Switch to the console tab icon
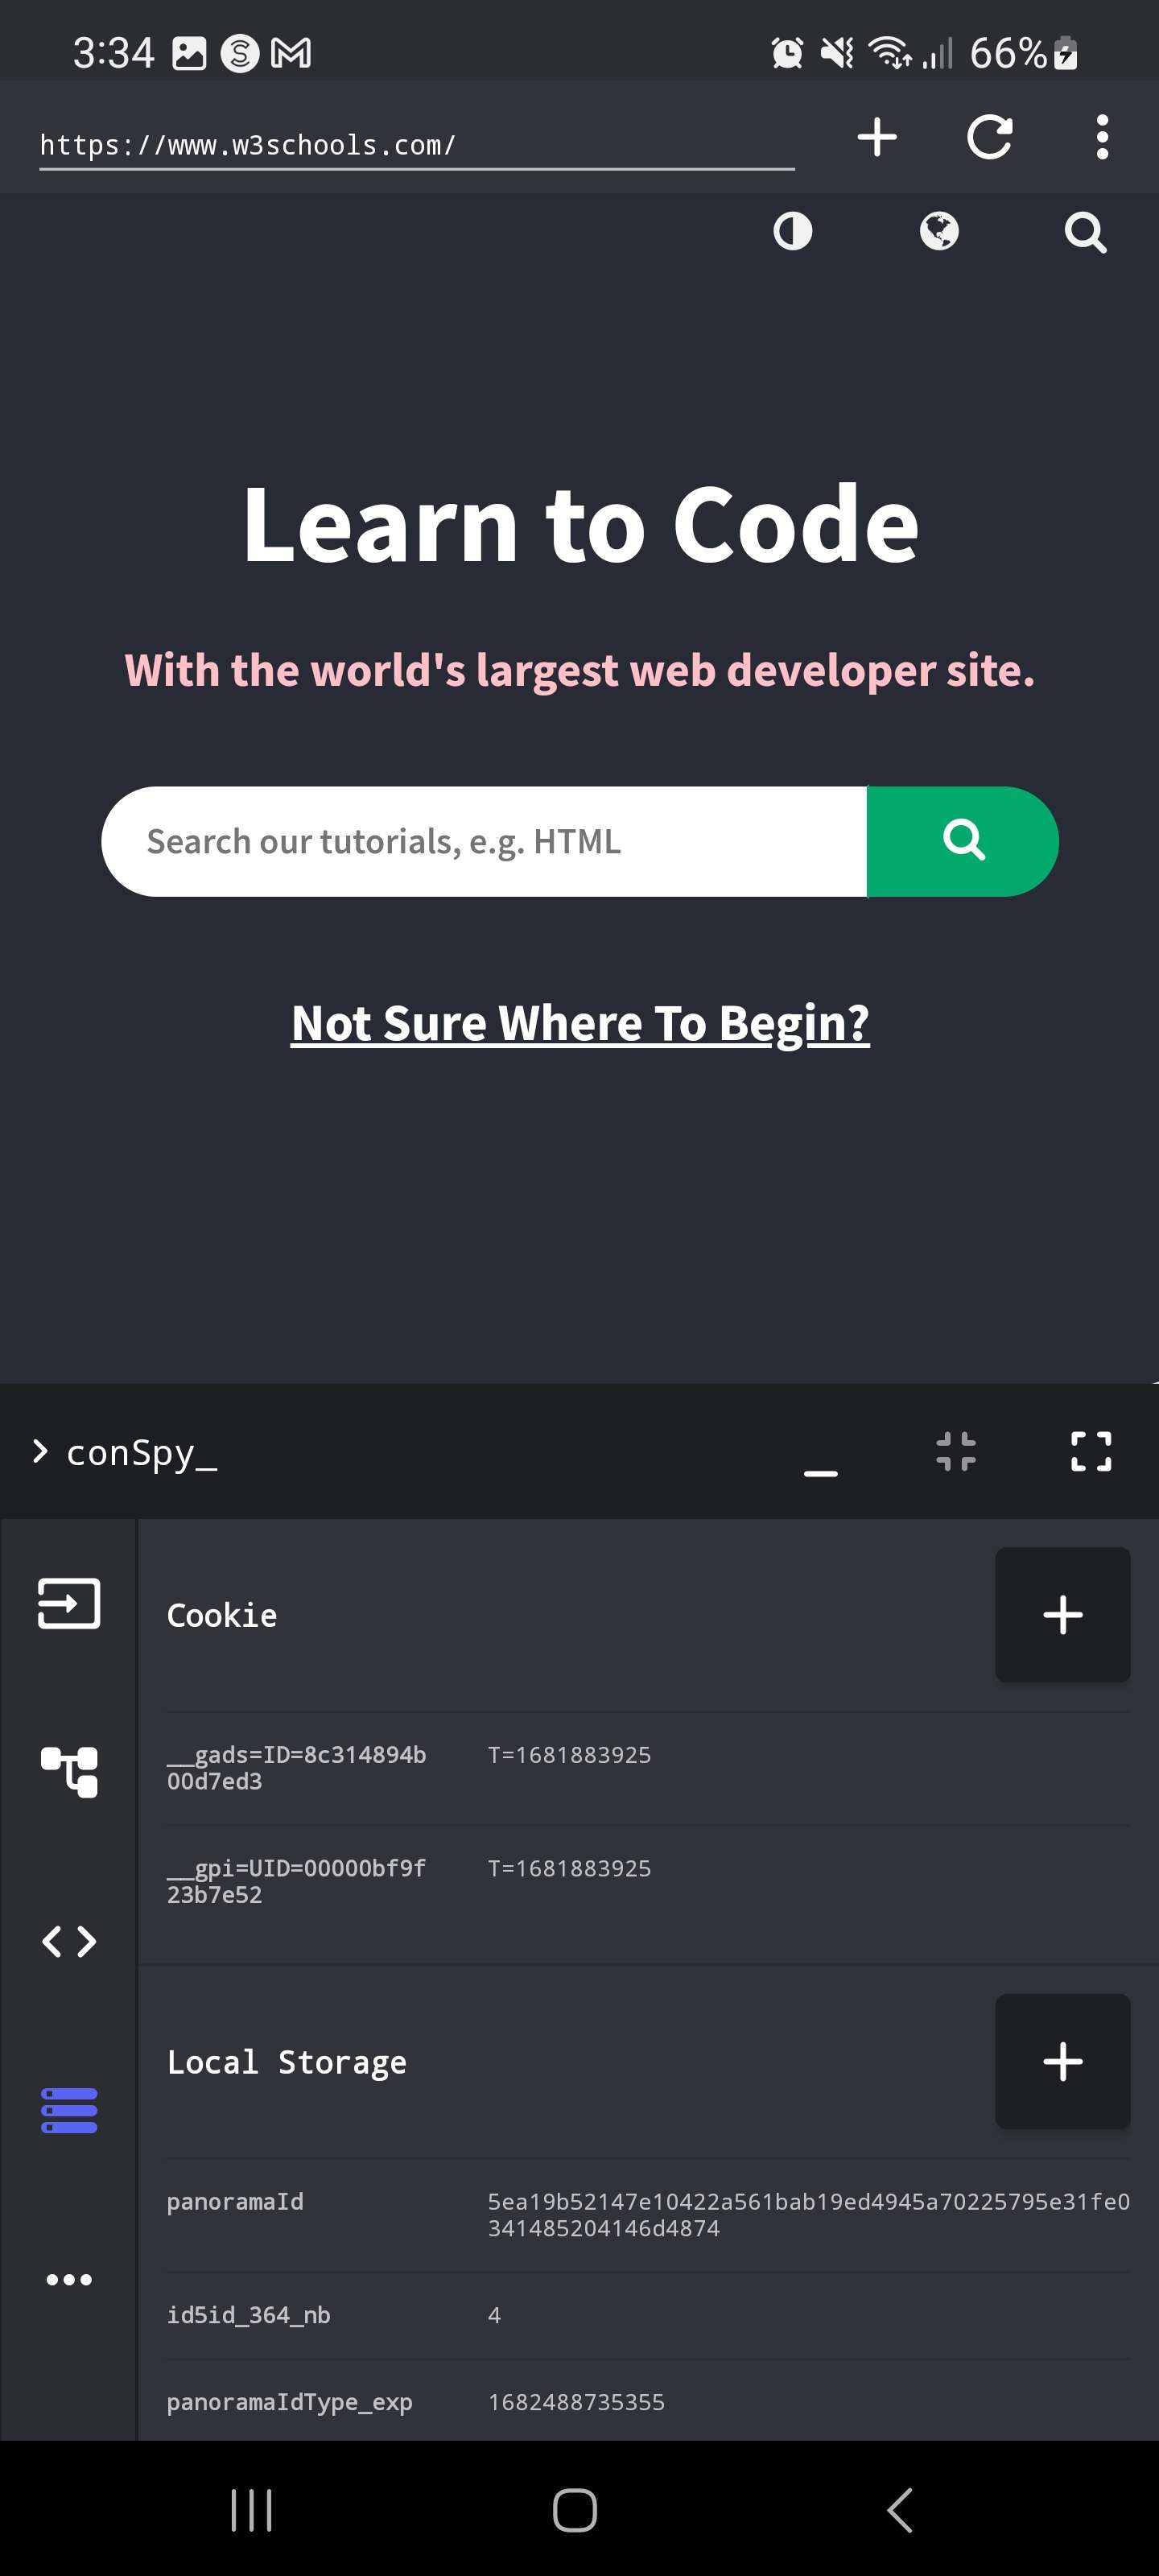Screen dimensions: 1159x2576 coord(69,1603)
